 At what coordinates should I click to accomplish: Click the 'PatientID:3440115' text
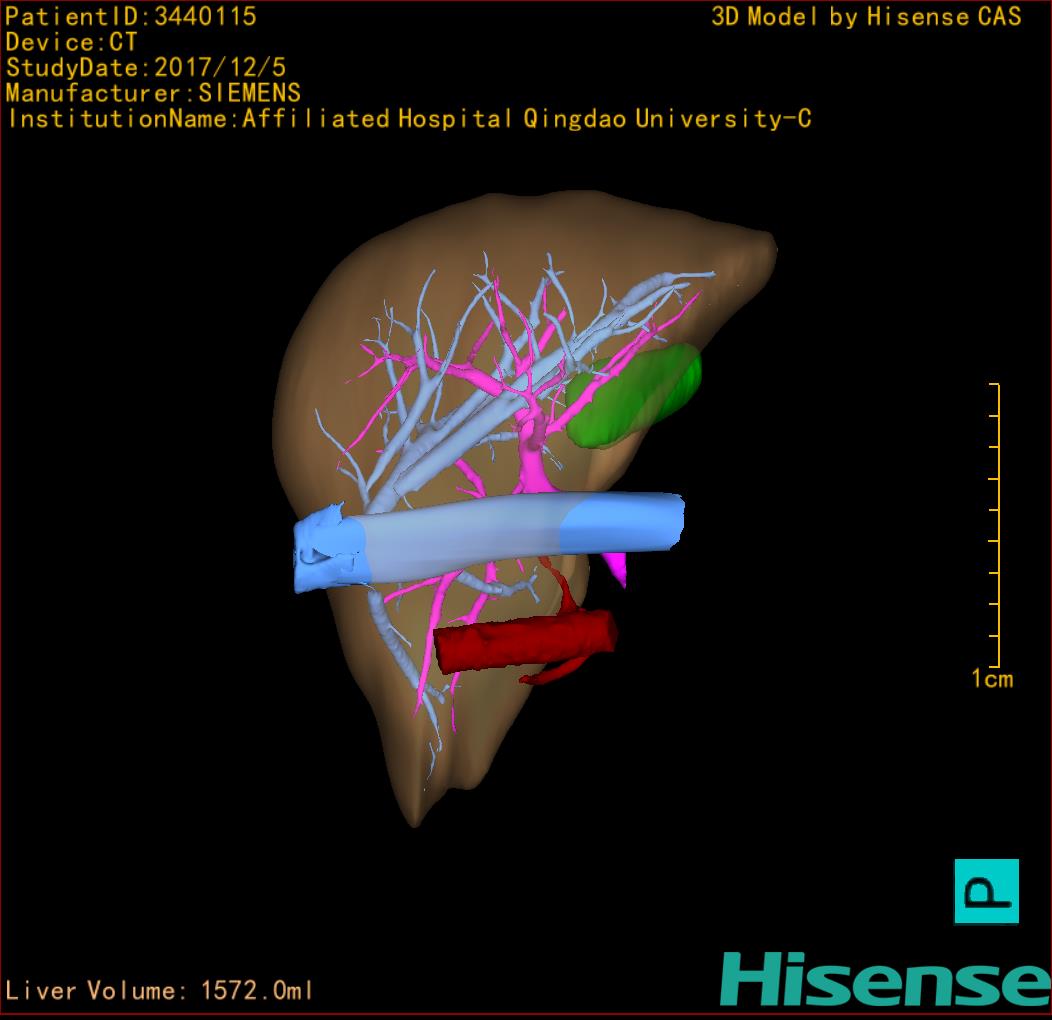(x=131, y=16)
